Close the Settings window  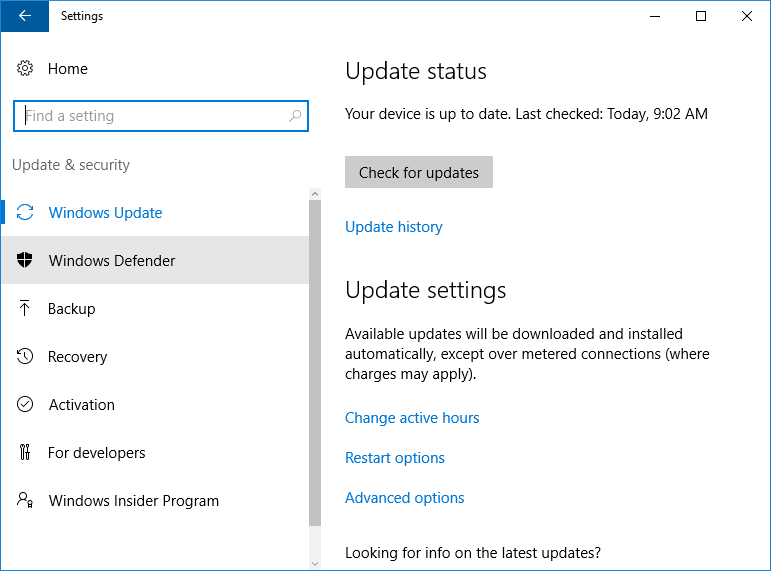[x=747, y=16]
